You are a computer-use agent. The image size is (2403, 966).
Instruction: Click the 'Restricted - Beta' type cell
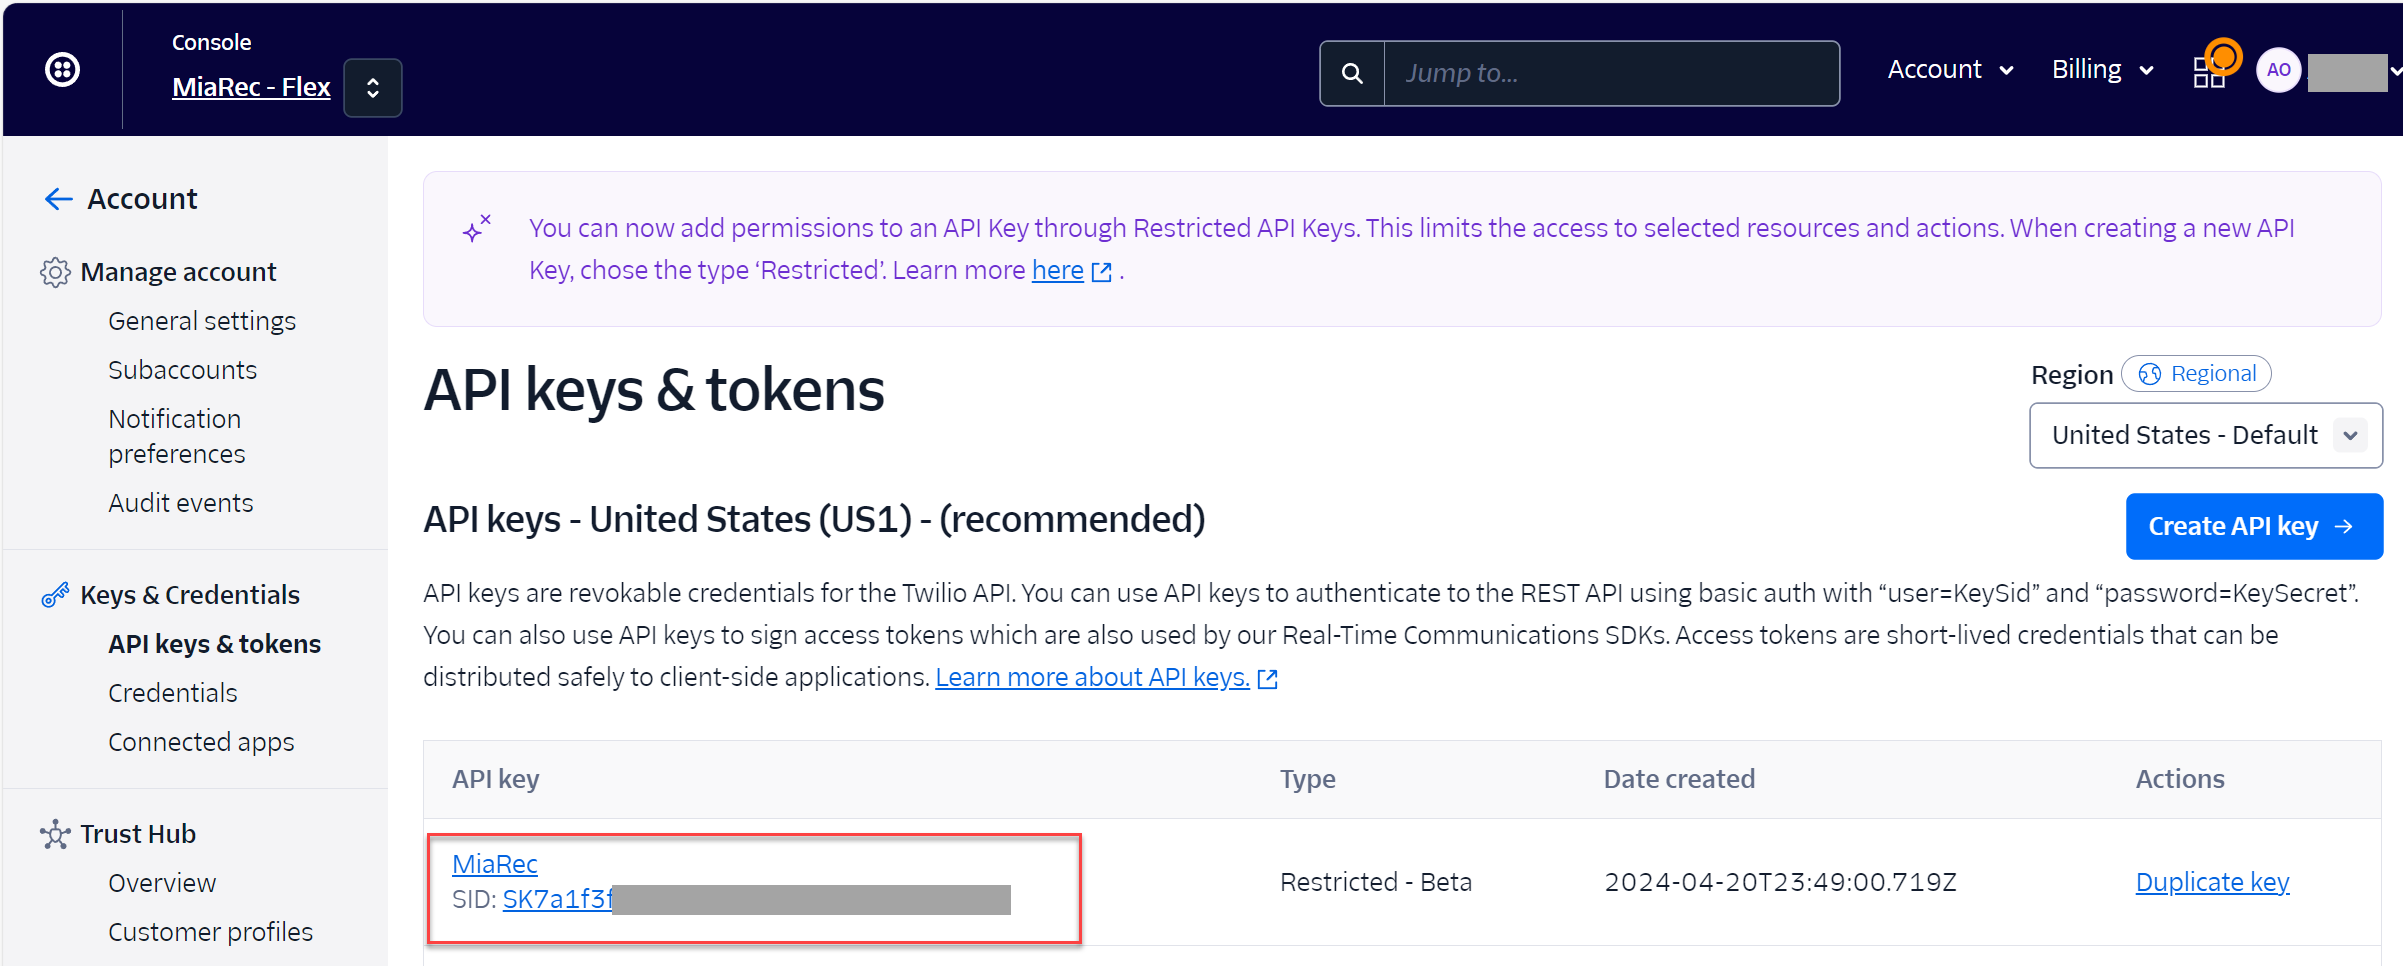1375,882
